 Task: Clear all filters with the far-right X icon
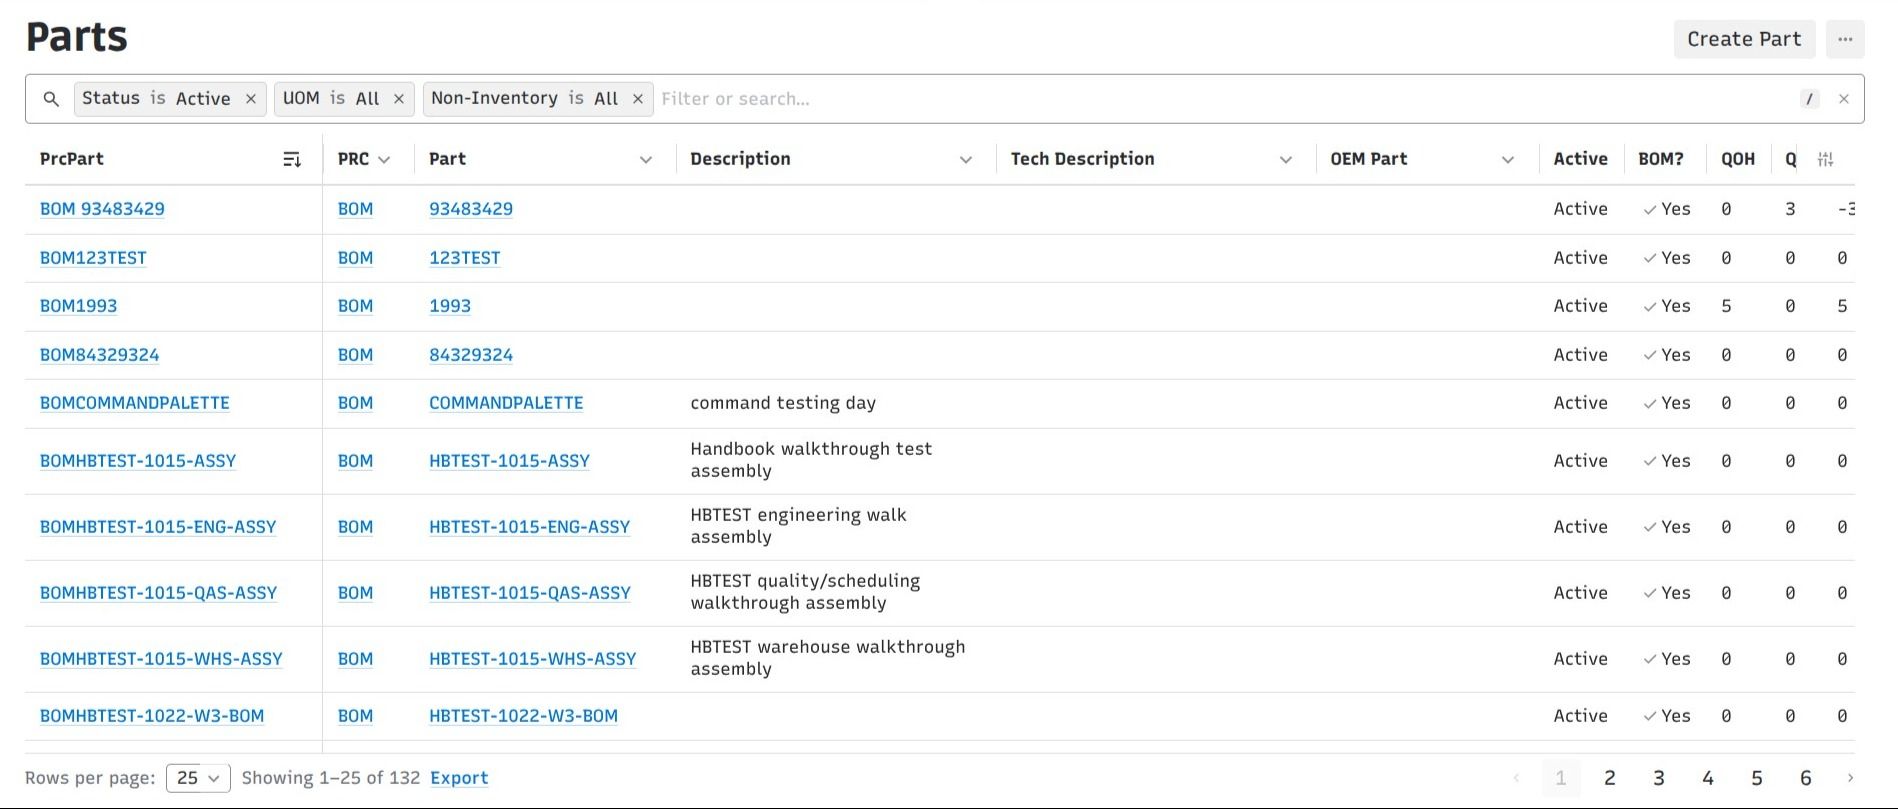pyautogui.click(x=1843, y=99)
